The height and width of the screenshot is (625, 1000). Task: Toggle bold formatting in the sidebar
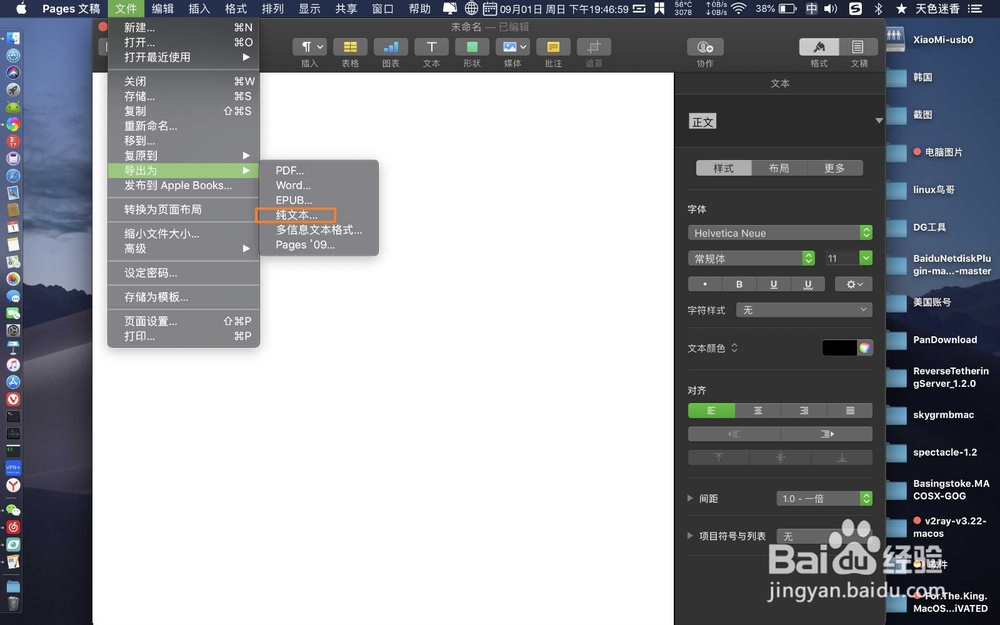click(739, 284)
